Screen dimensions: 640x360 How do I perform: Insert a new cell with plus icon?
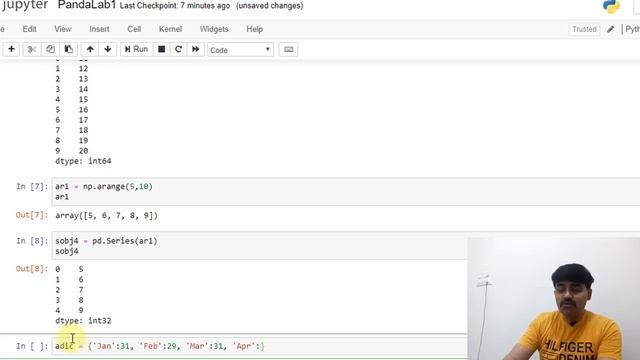click(11, 49)
